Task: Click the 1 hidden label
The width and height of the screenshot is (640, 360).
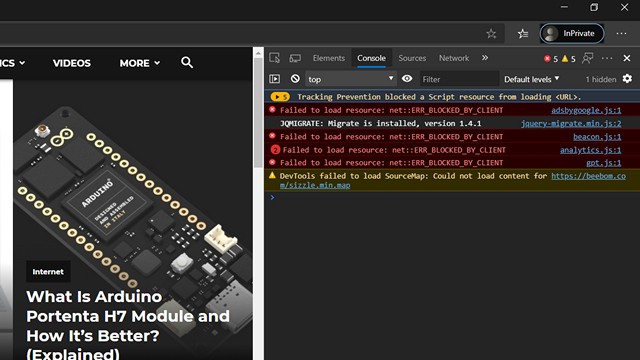Action: pyautogui.click(x=601, y=79)
